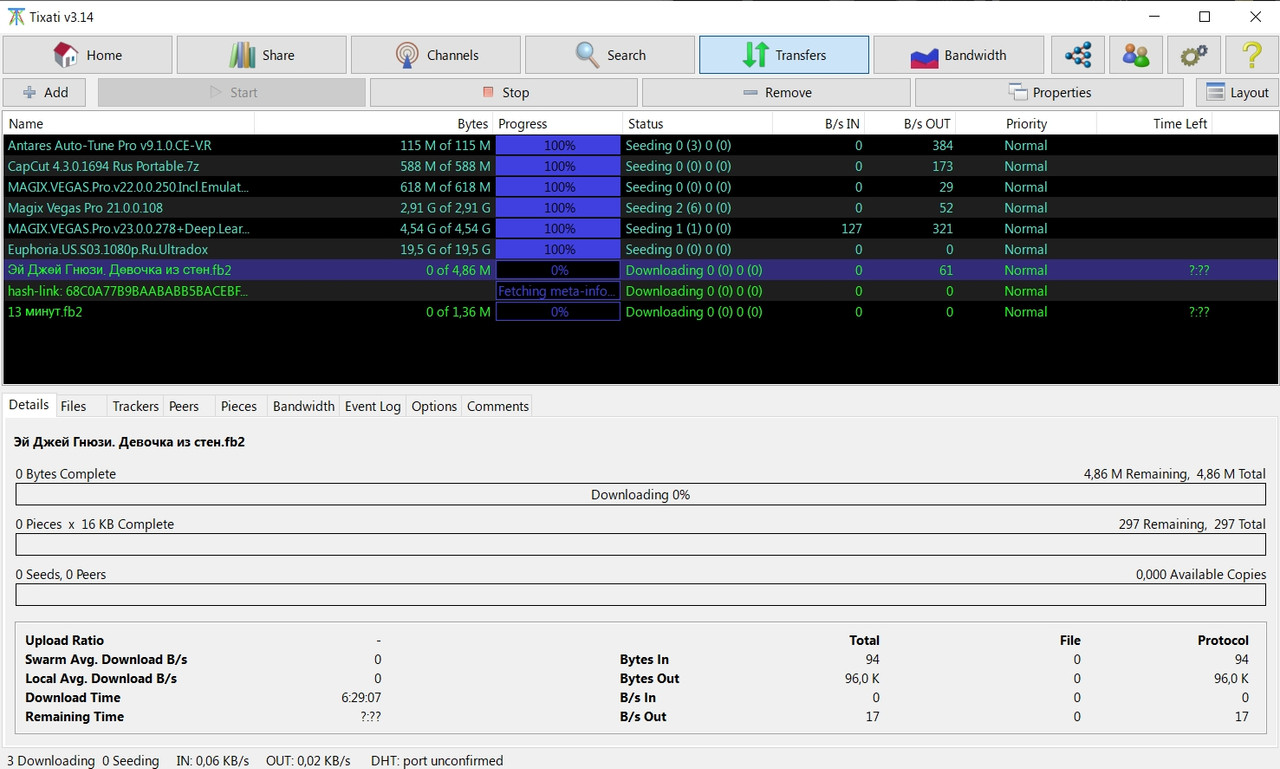Open Help via the question mark icon
Viewport: 1280px width, 769px height.
(1252, 55)
